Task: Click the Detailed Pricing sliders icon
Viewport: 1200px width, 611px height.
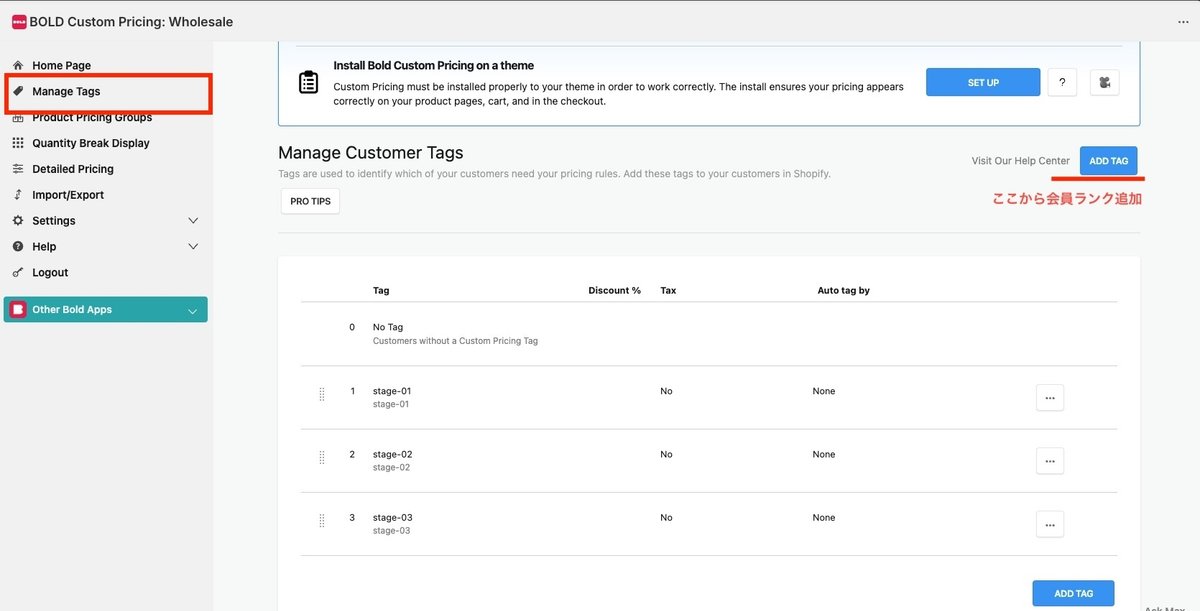Action: (x=18, y=169)
